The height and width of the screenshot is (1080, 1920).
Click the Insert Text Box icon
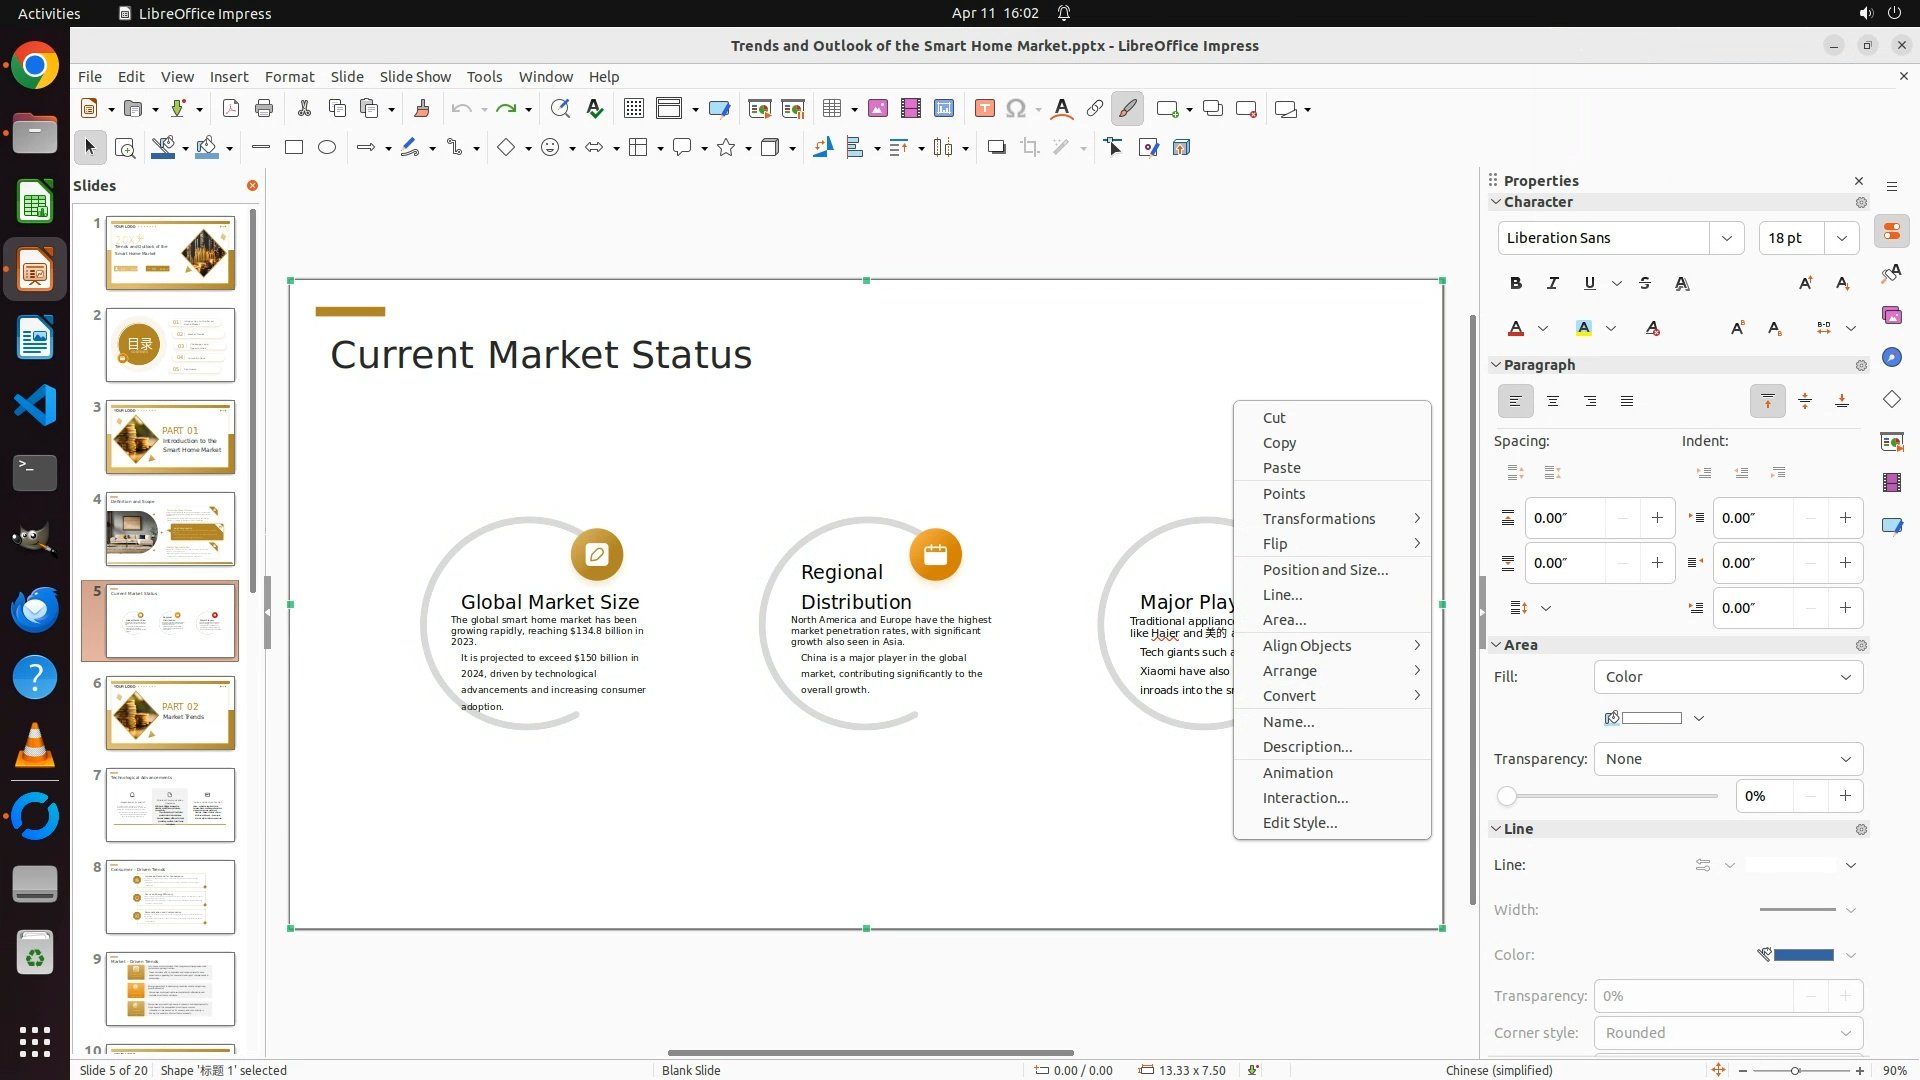pos(984,109)
